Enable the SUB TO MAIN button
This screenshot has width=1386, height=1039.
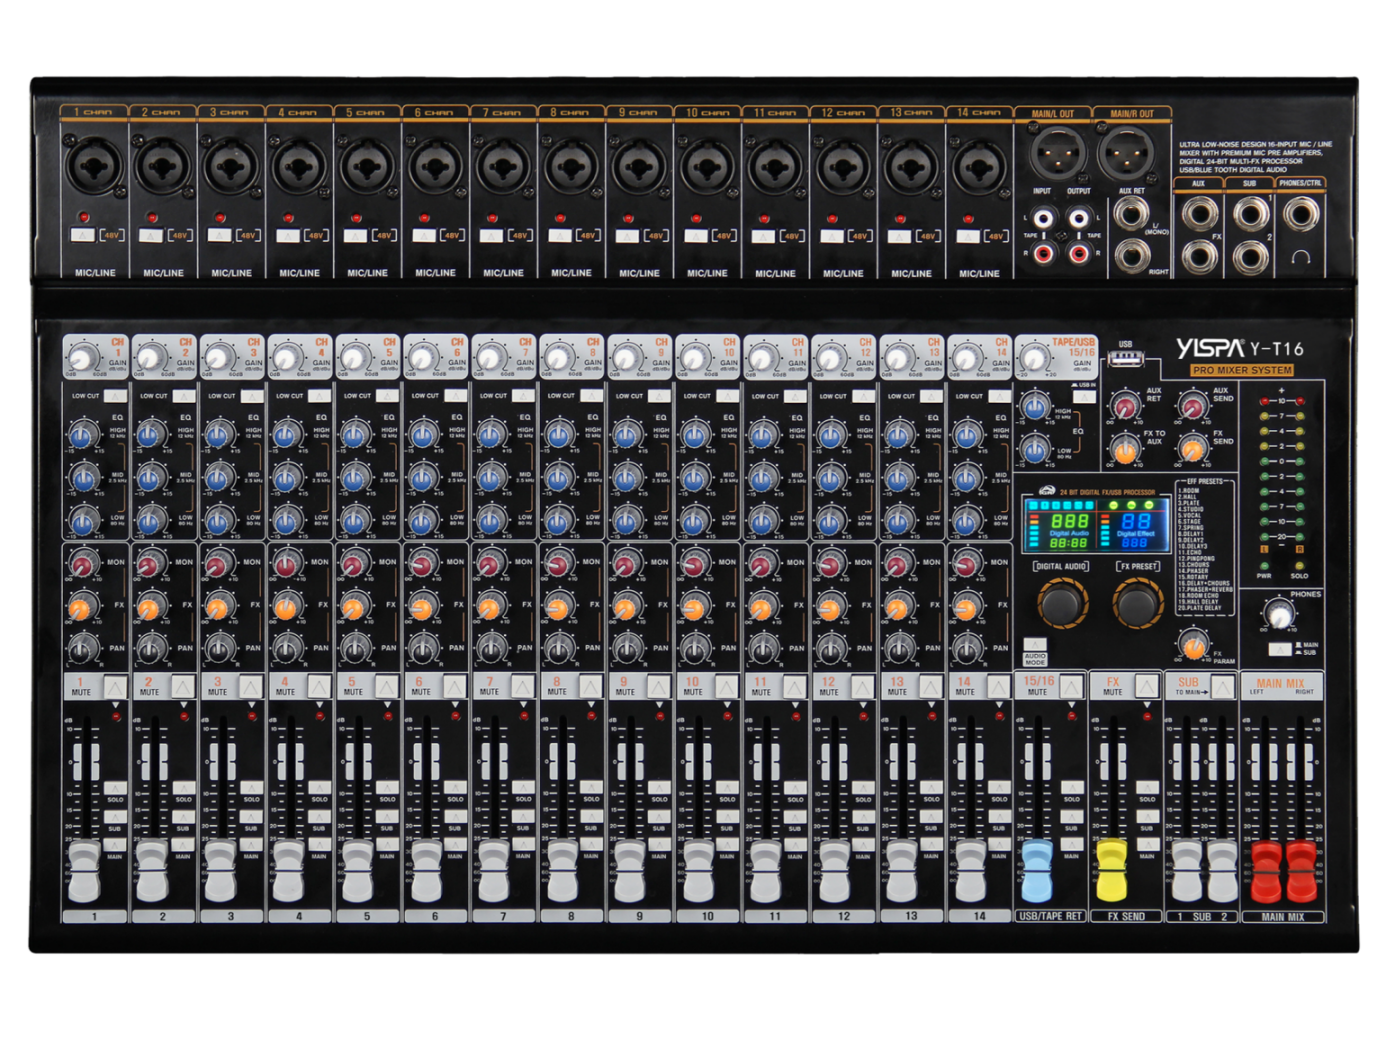point(1222,687)
